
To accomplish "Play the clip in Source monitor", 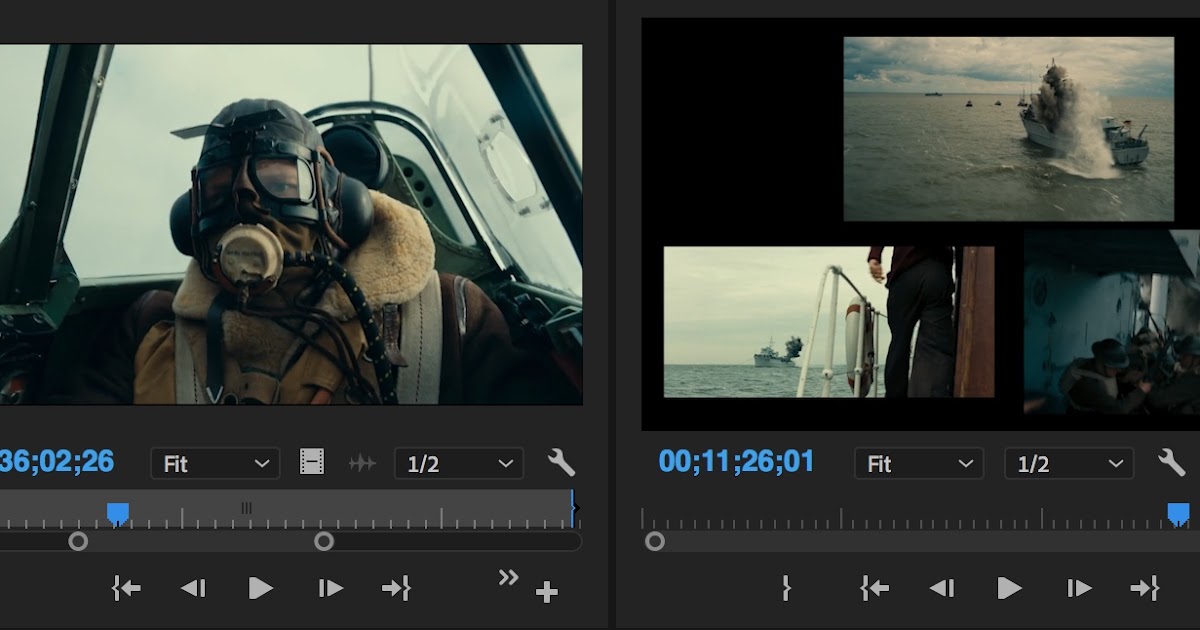I will click(260, 588).
